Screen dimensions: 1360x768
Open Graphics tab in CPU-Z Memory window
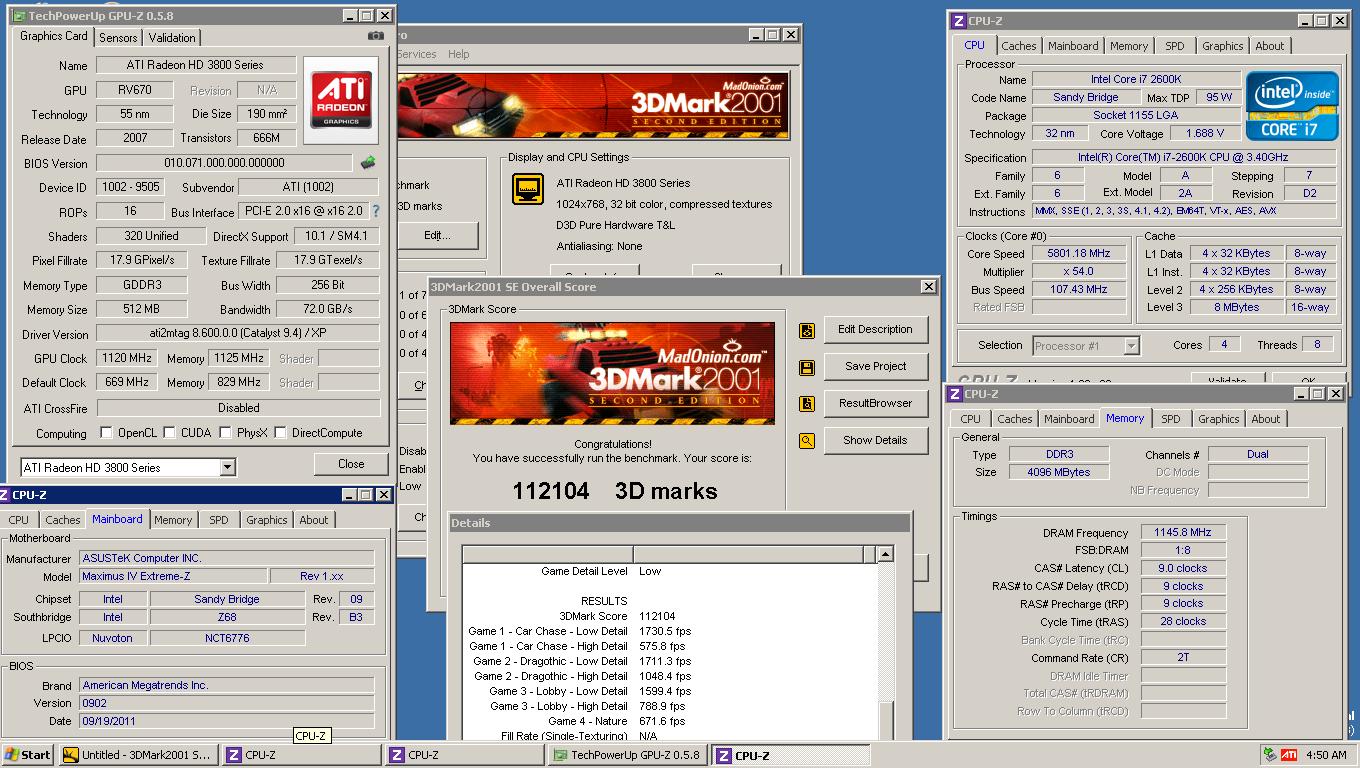pyautogui.click(x=1218, y=419)
